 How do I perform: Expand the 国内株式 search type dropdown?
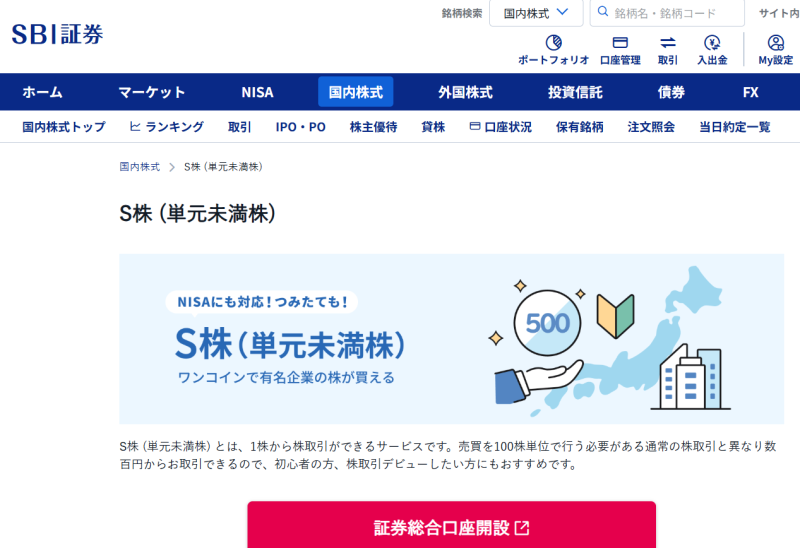tap(536, 13)
